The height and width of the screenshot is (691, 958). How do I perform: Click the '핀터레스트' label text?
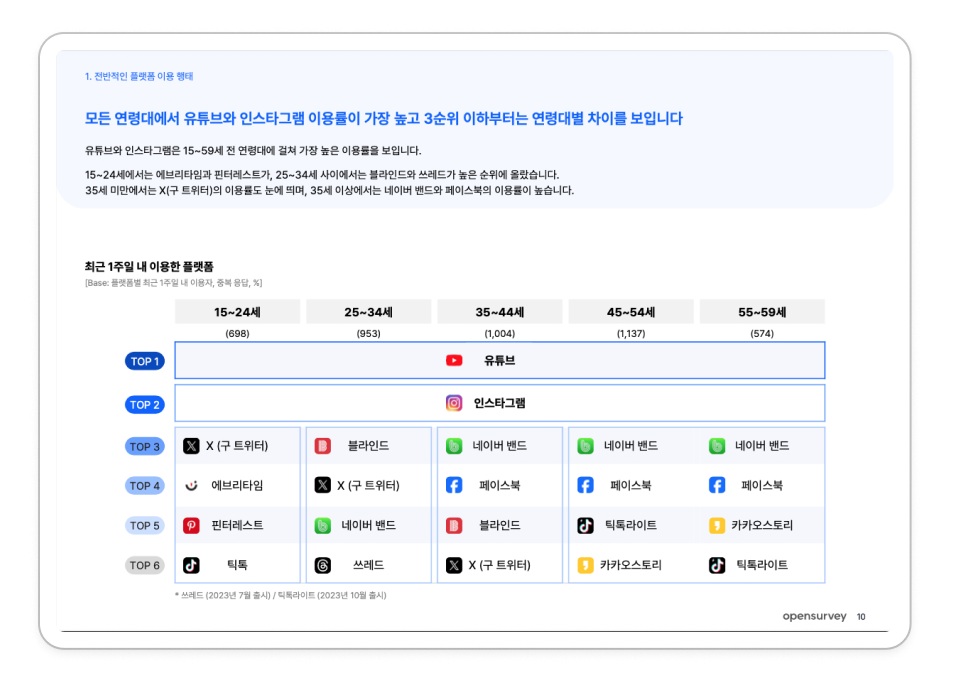click(237, 525)
